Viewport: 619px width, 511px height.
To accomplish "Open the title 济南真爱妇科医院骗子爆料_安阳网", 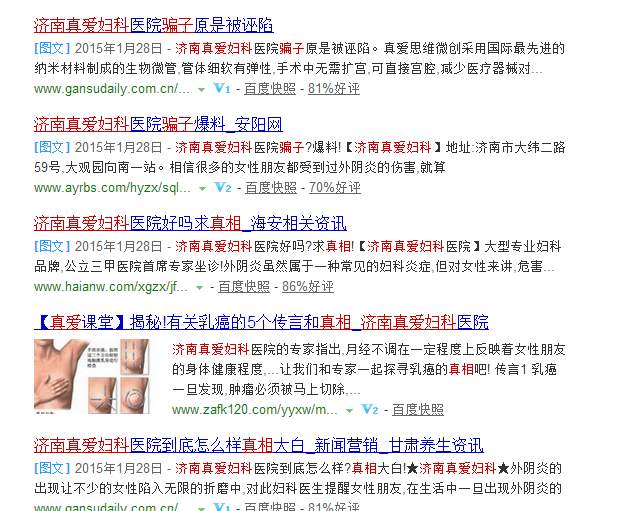I will (x=158, y=124).
